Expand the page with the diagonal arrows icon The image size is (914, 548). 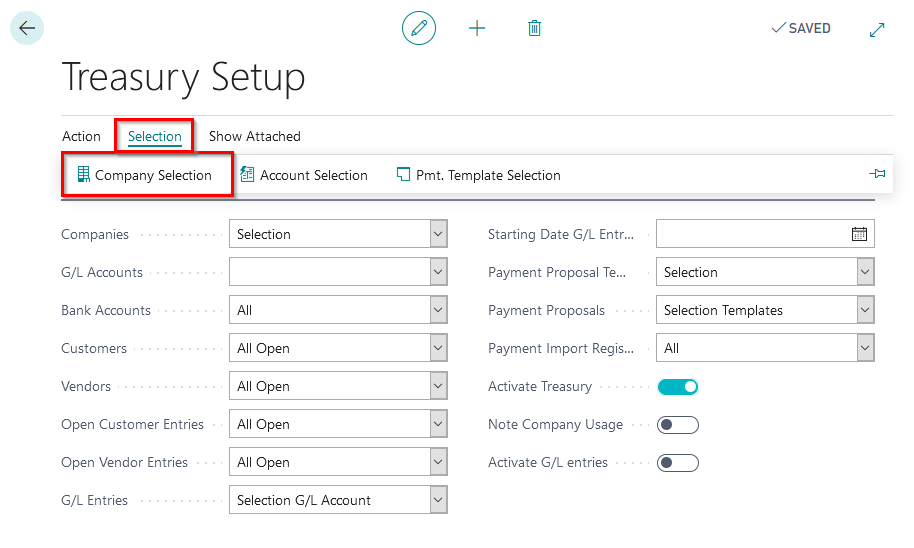point(877,29)
